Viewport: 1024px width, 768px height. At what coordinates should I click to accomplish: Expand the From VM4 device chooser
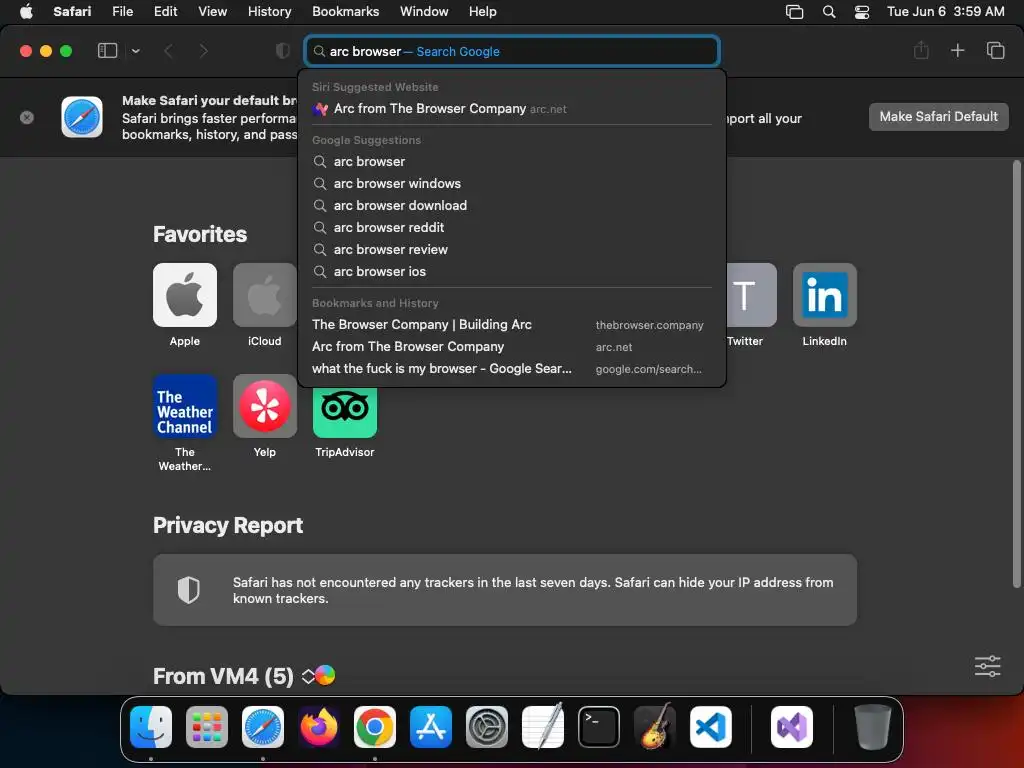(x=308, y=677)
